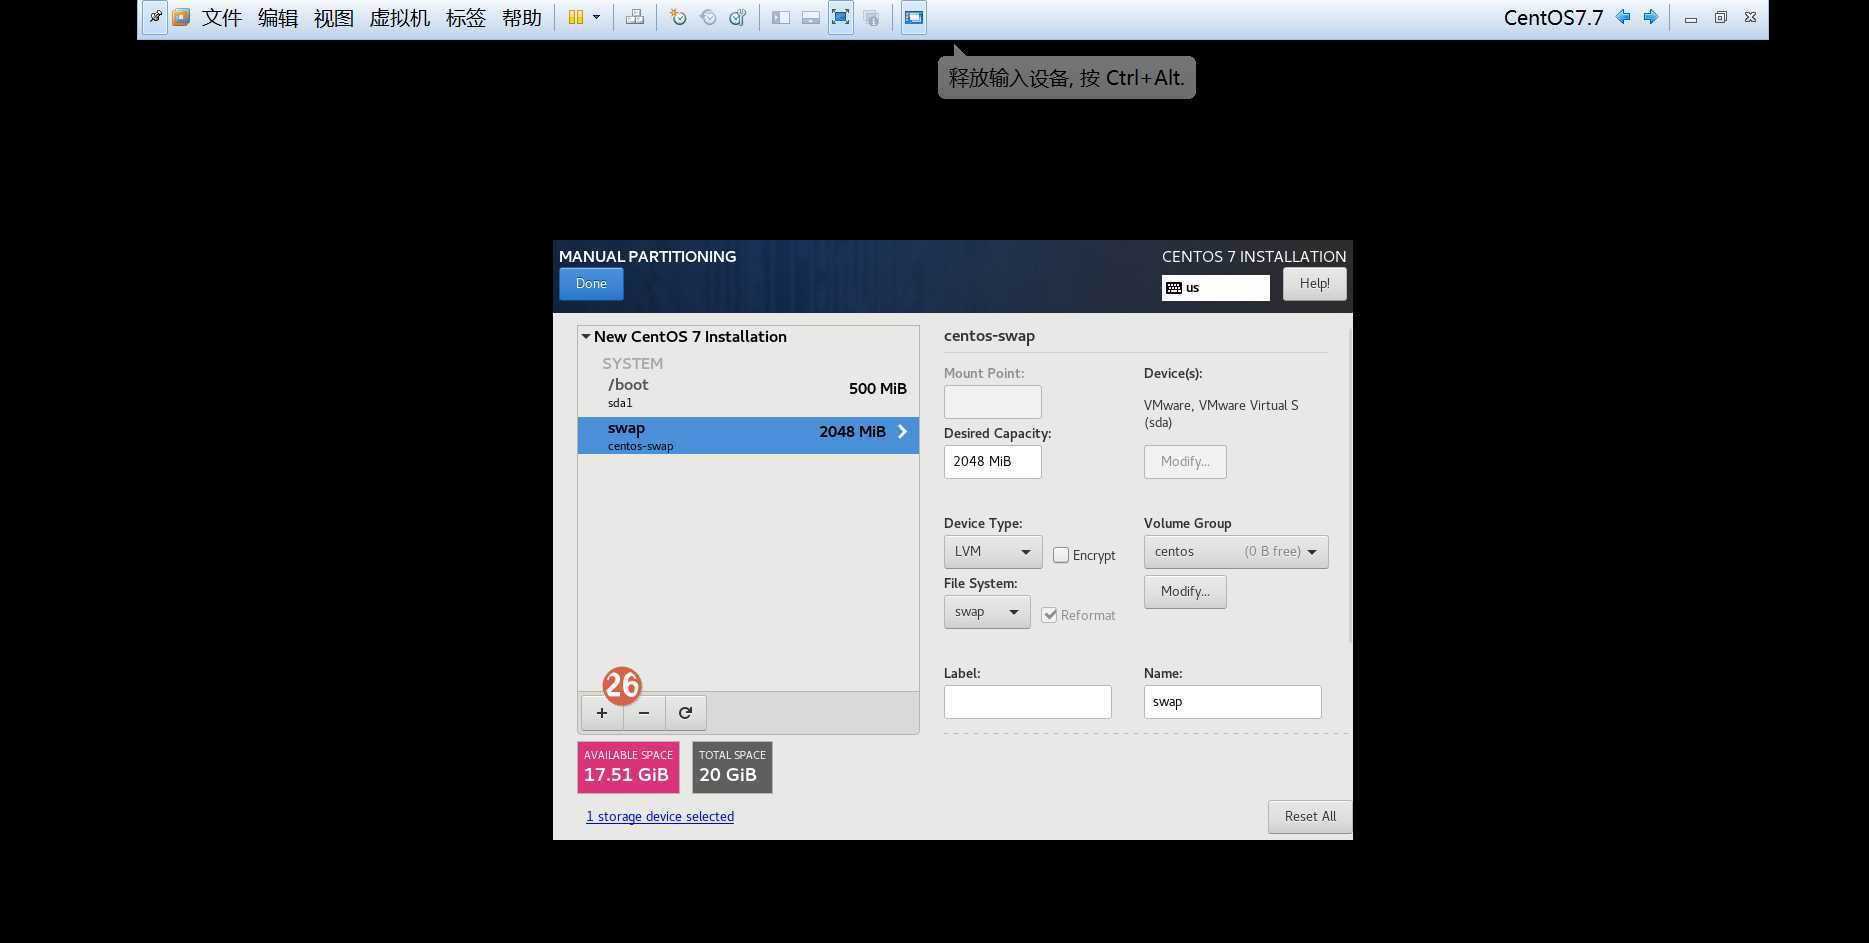This screenshot has height=943, width=1869.
Task: Click the console view icon
Action: 914,17
